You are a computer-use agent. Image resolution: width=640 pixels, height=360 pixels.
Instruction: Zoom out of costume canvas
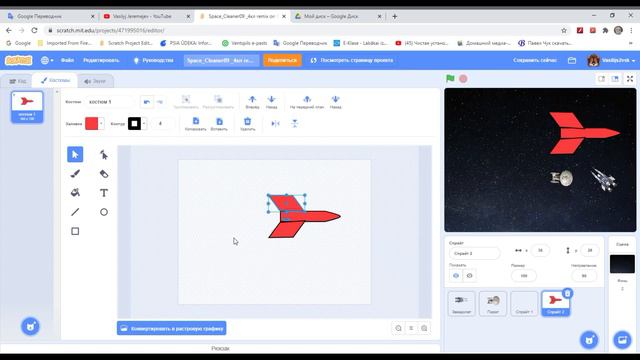(x=398, y=328)
